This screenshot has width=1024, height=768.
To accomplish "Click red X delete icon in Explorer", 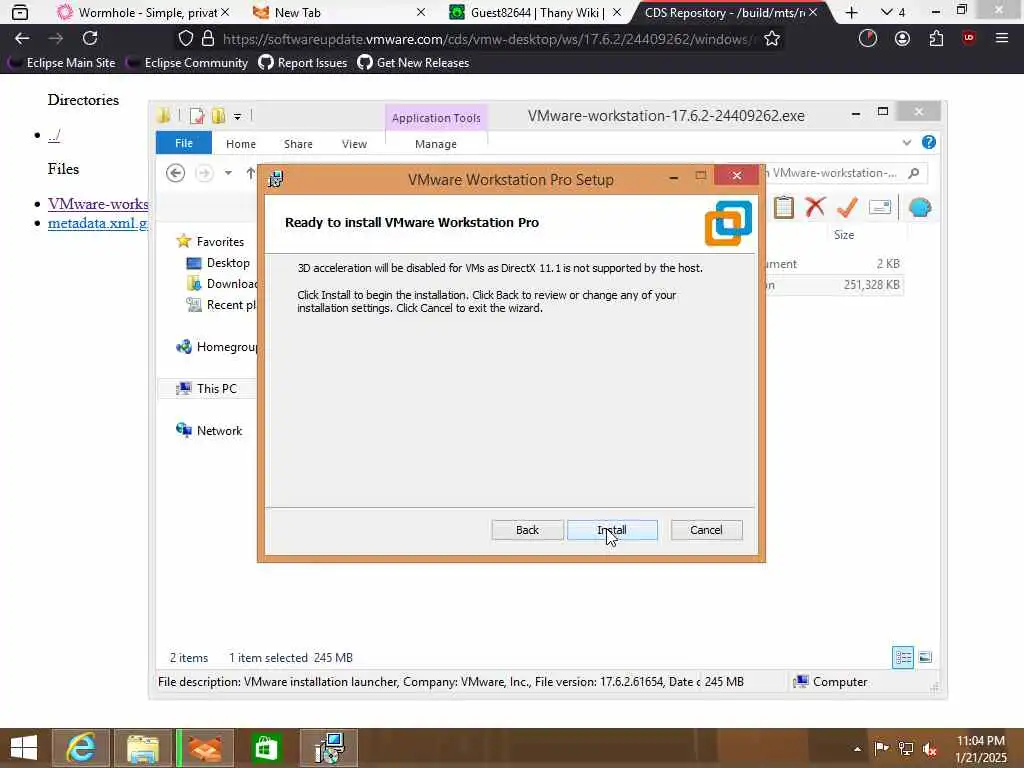I will (x=815, y=207).
